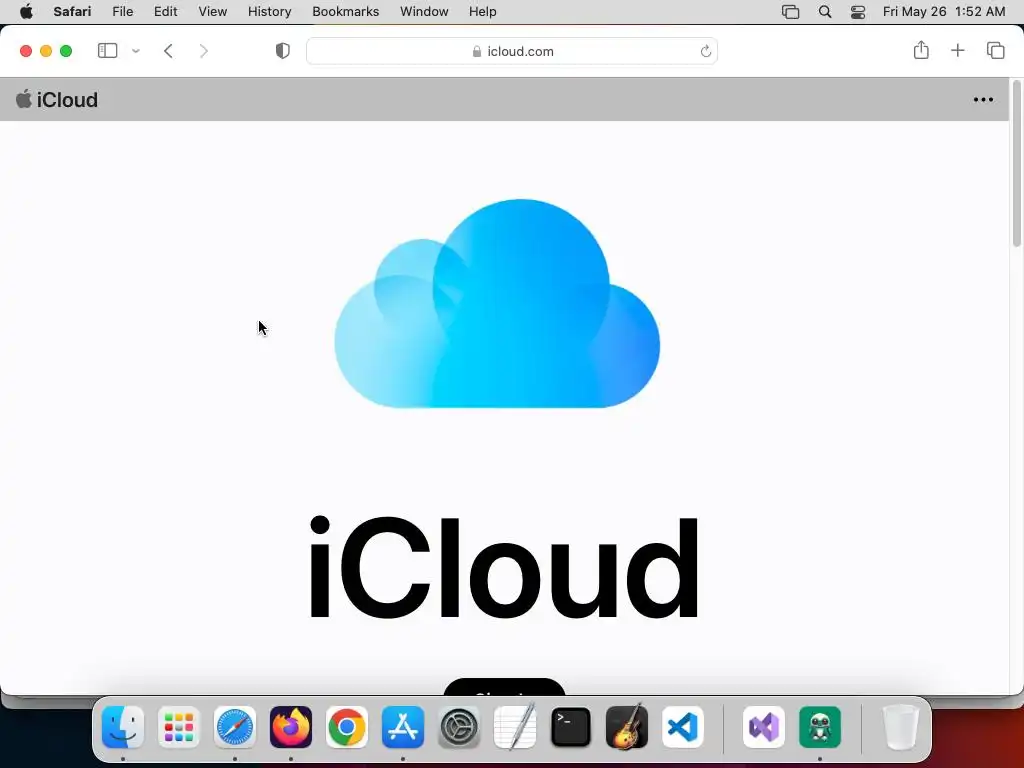Viewport: 1024px width, 768px height.
Task: Open the Apple menu
Action: (x=26, y=12)
